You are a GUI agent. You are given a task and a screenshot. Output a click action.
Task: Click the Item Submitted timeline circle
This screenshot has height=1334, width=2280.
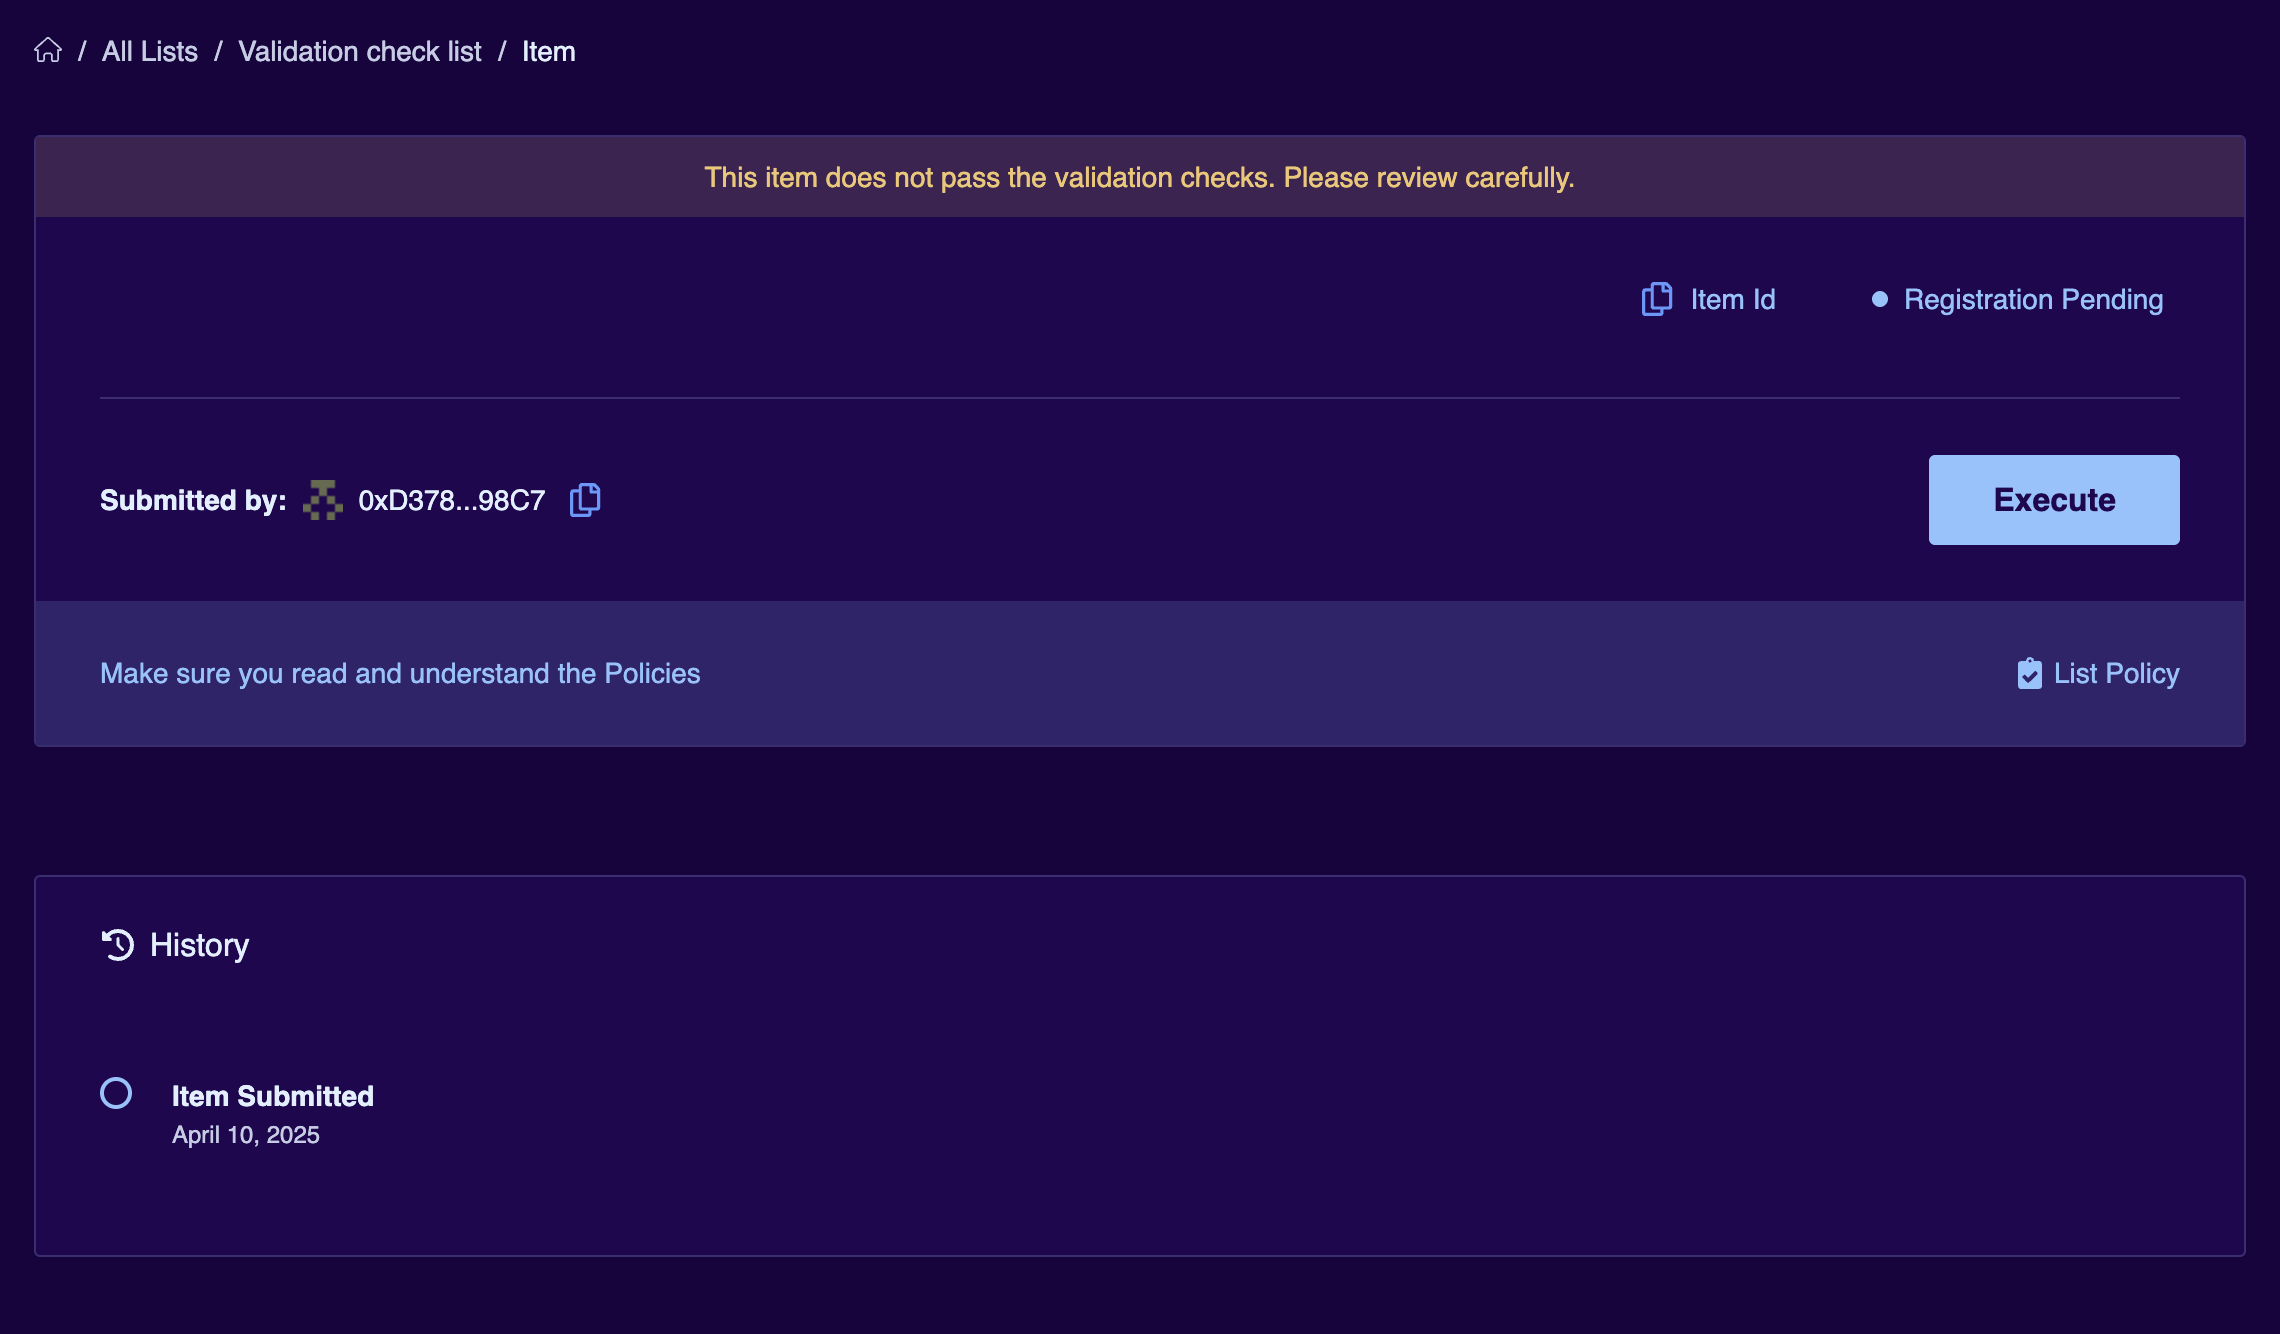click(116, 1093)
